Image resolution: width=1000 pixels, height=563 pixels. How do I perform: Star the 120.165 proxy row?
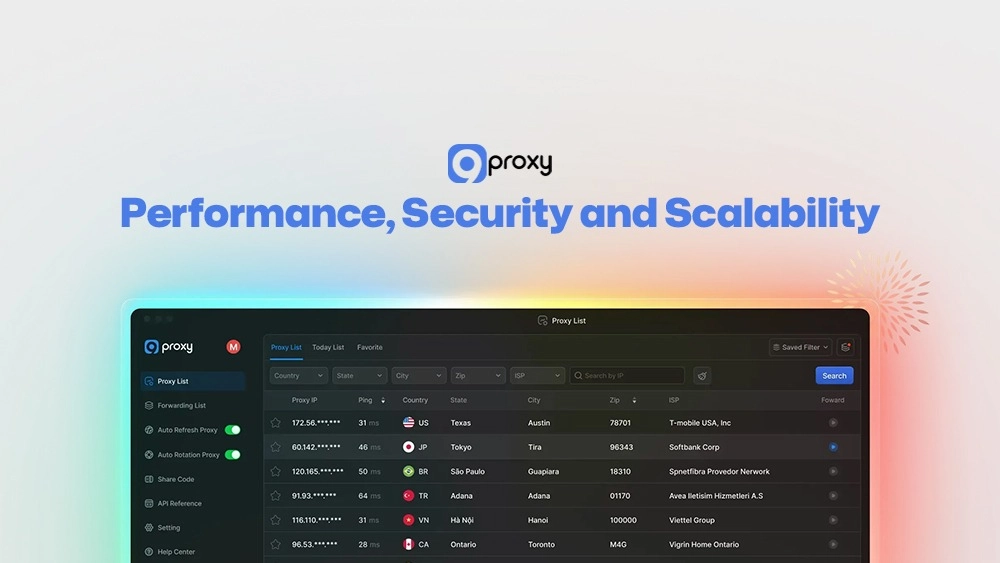(276, 472)
